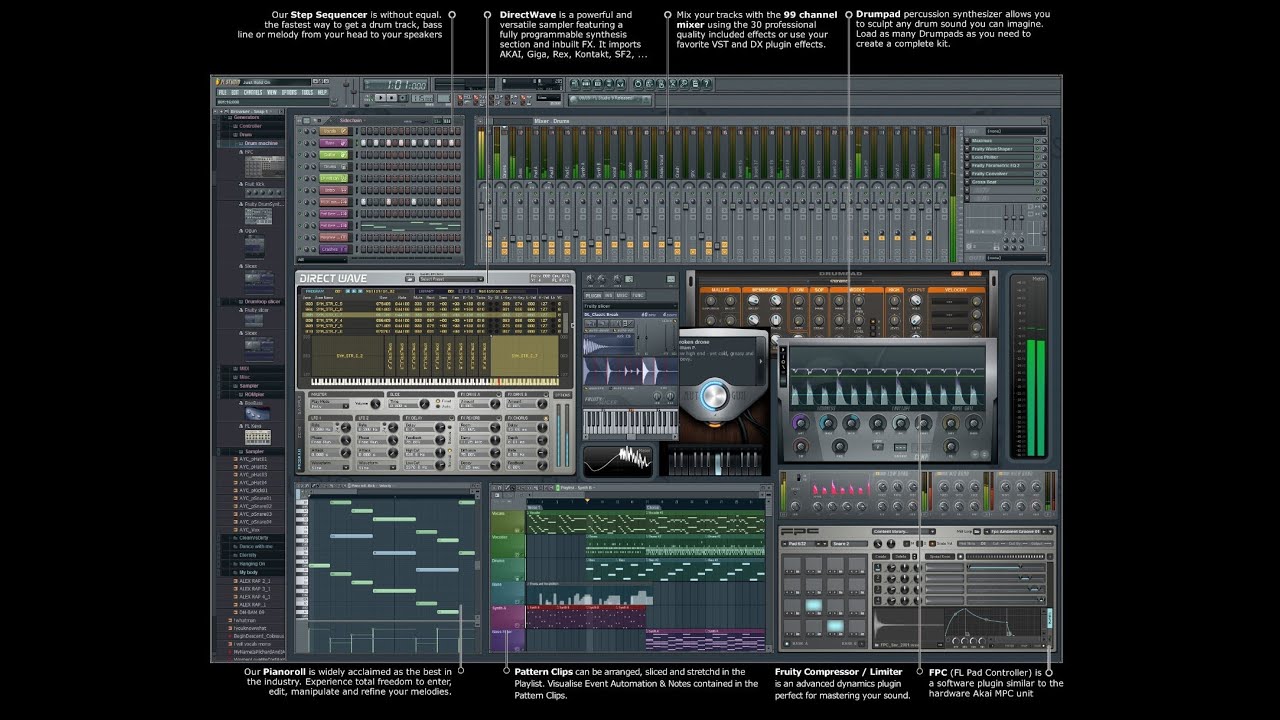
Task: Click the FPC preset thumbnail in browser
Action: [x=265, y=167]
